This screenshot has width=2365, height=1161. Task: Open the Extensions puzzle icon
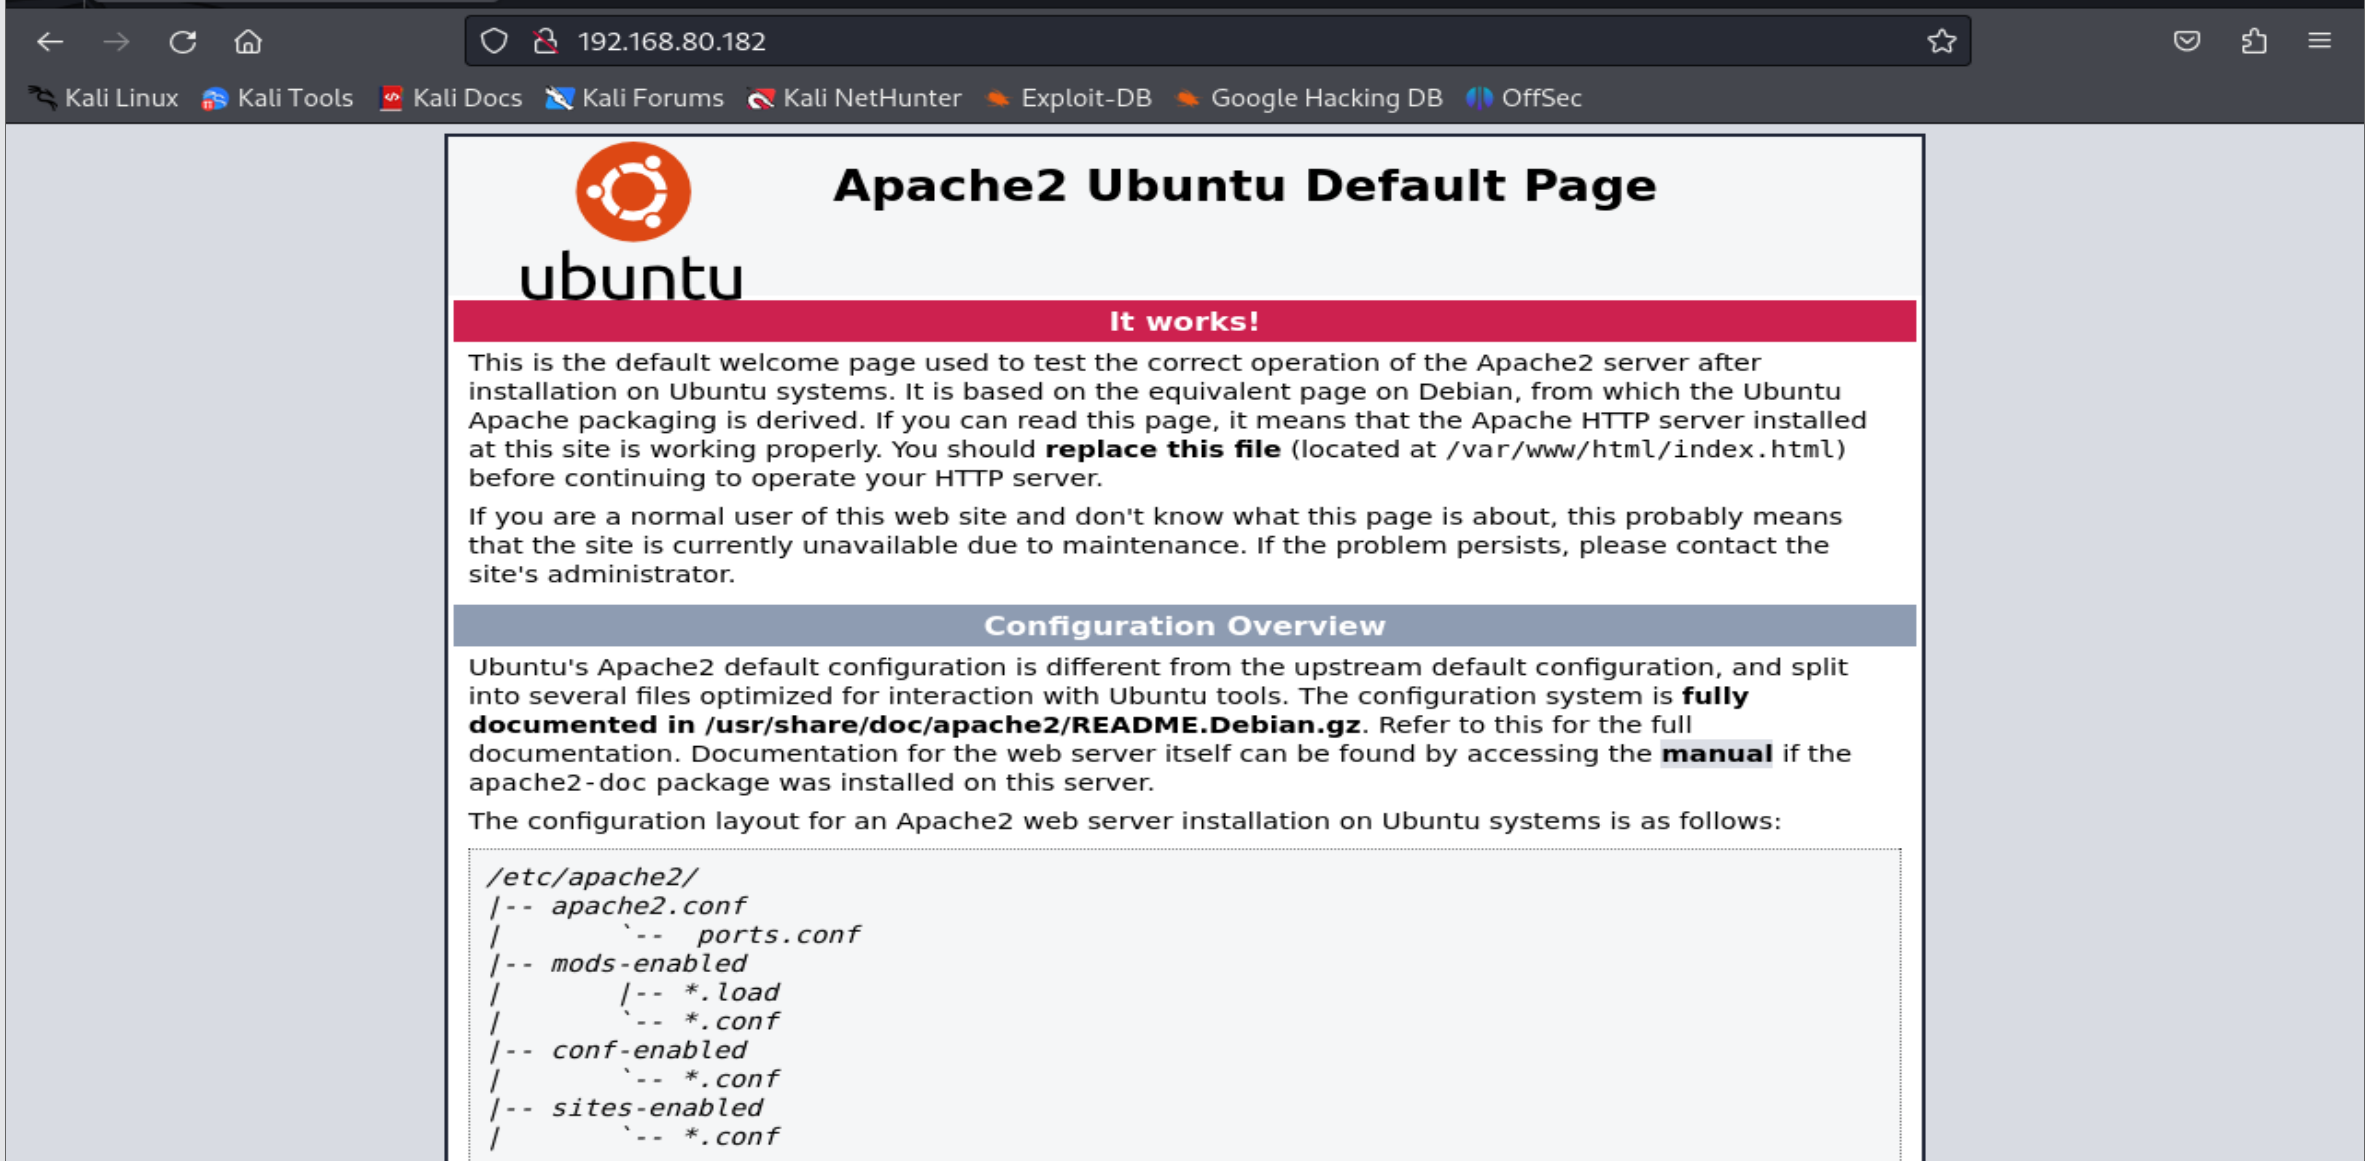(x=2253, y=41)
